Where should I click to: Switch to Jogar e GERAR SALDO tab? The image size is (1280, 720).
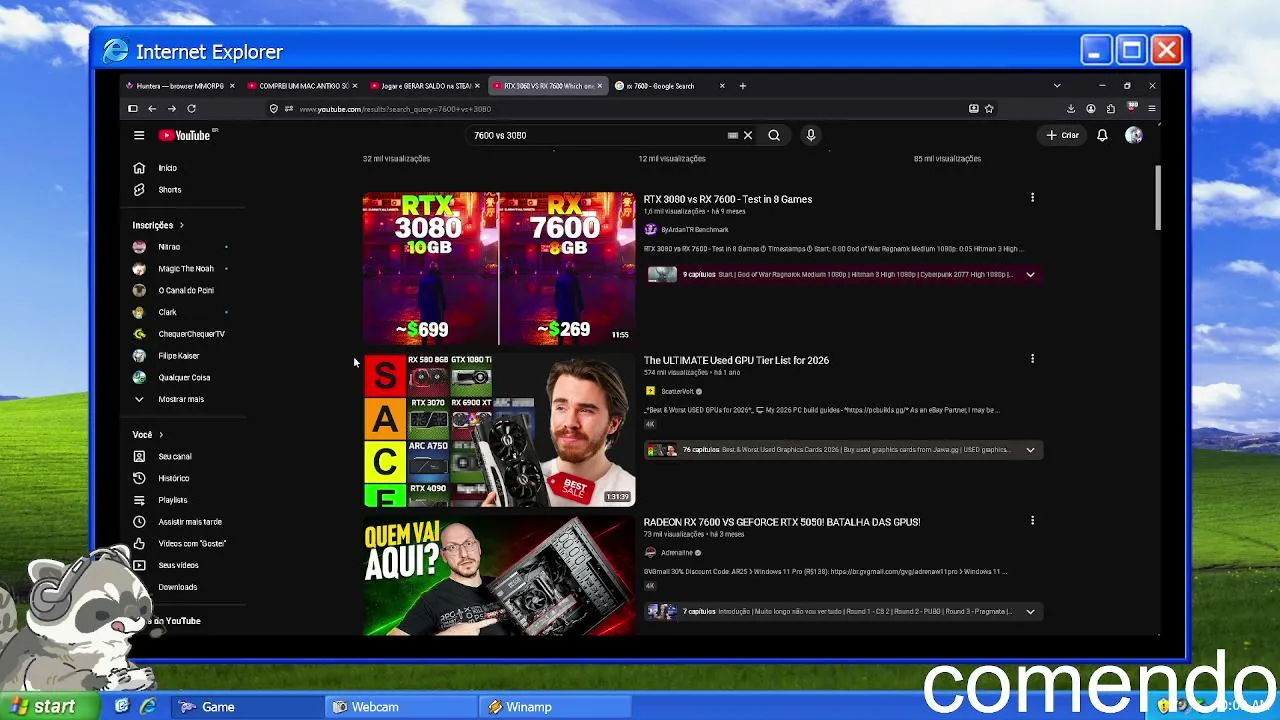(424, 86)
